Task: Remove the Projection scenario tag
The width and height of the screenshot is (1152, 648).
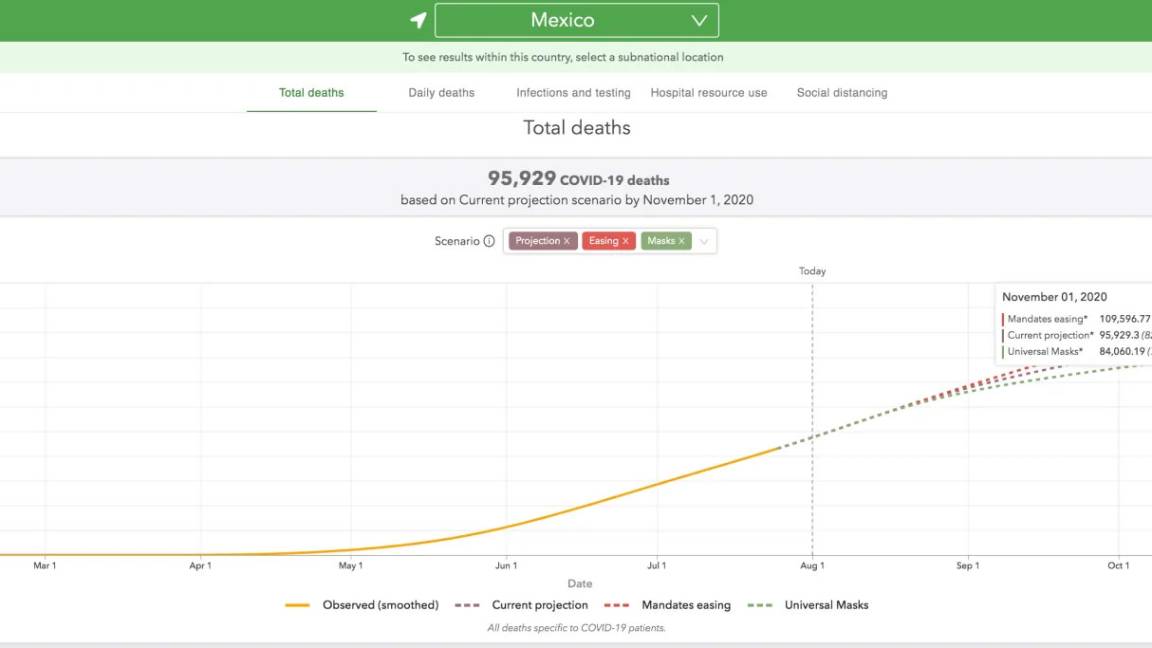Action: (x=567, y=241)
